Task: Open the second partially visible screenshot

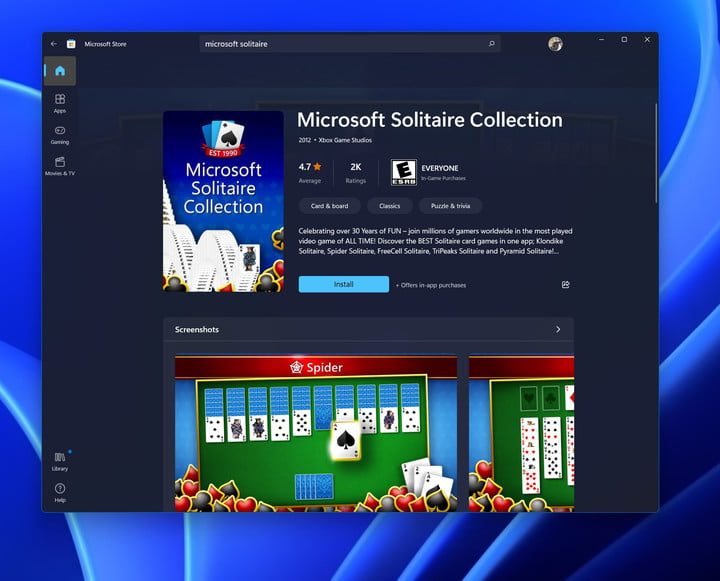Action: tap(521, 433)
